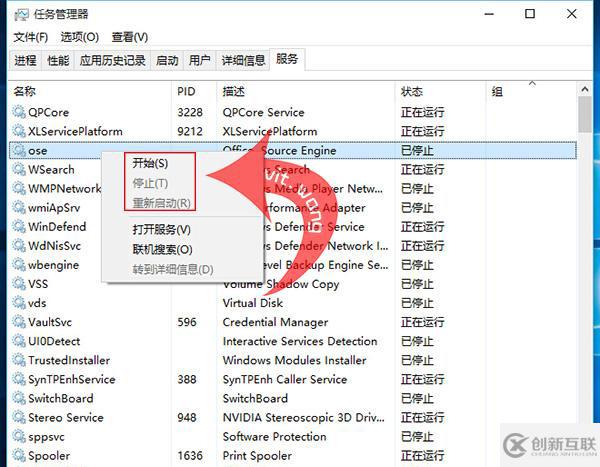Sort by the PID column header
600x467 pixels.
(x=186, y=91)
